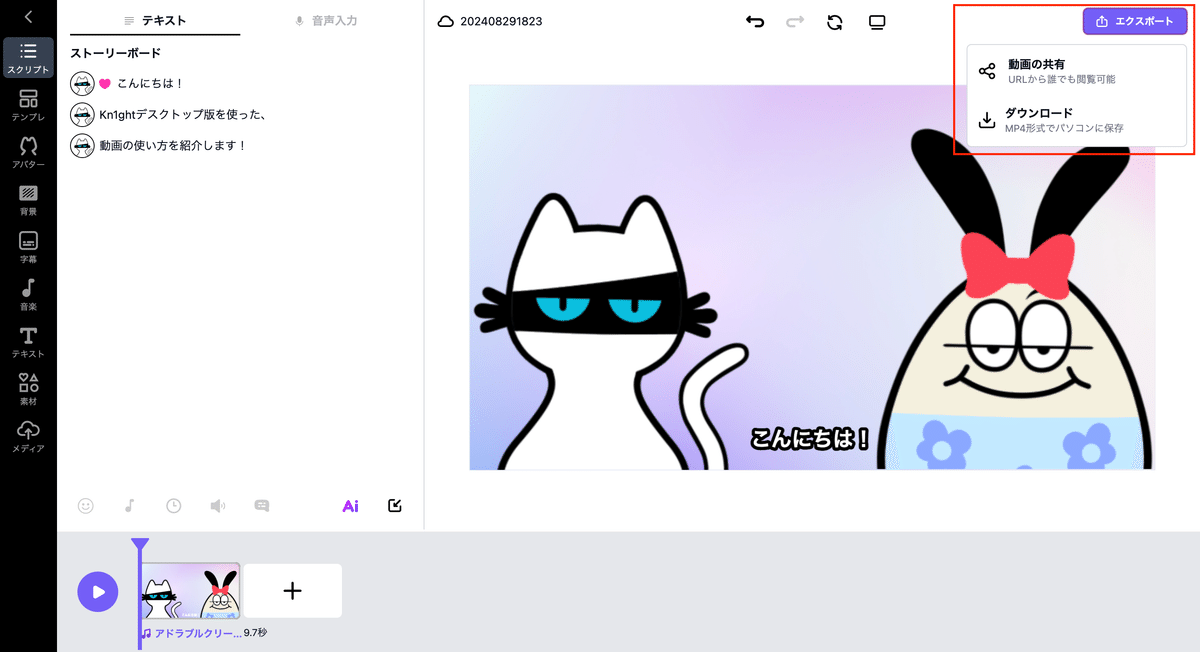Open the テキスト text panel in the sidebar

click(x=28, y=342)
